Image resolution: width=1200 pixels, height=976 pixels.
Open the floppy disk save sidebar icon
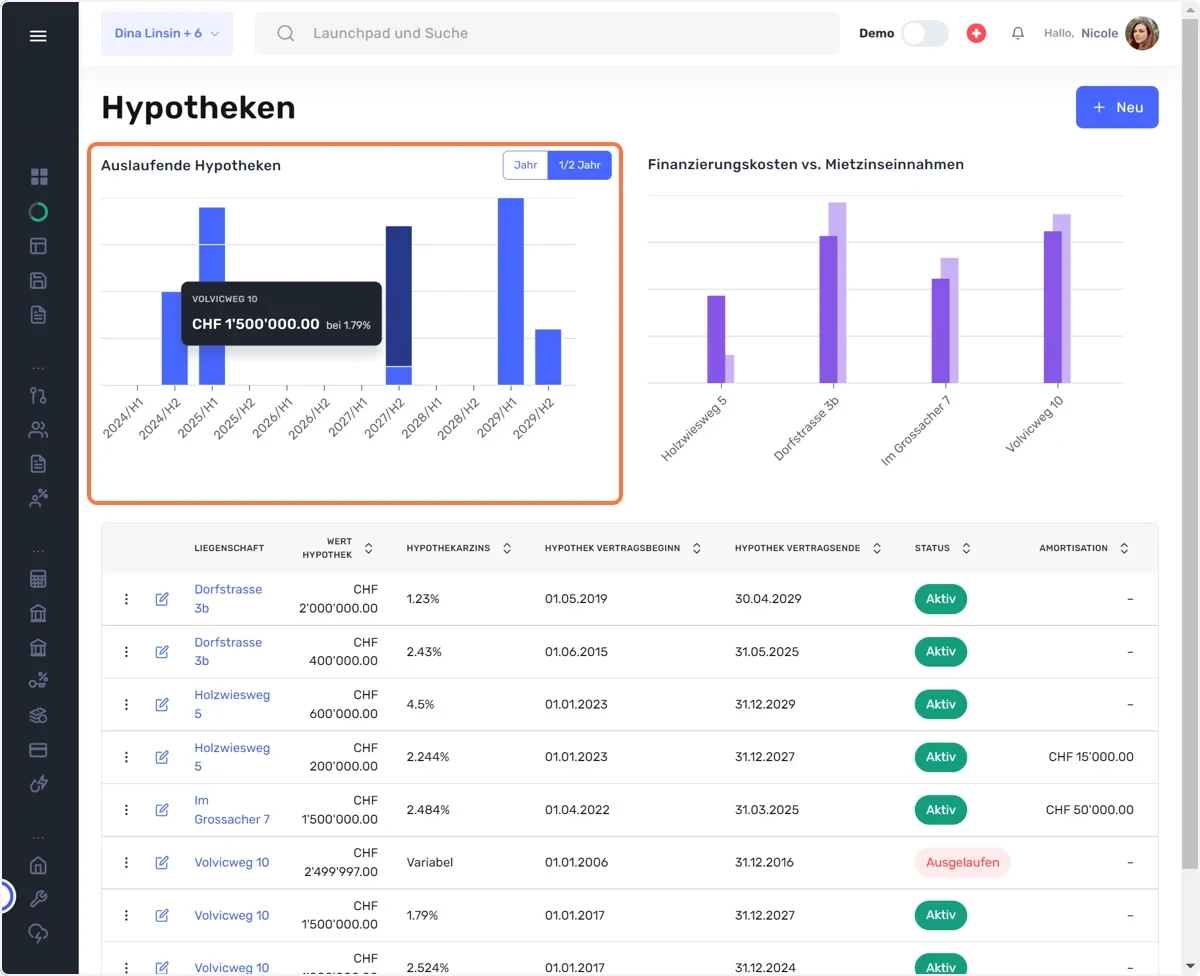coord(39,281)
